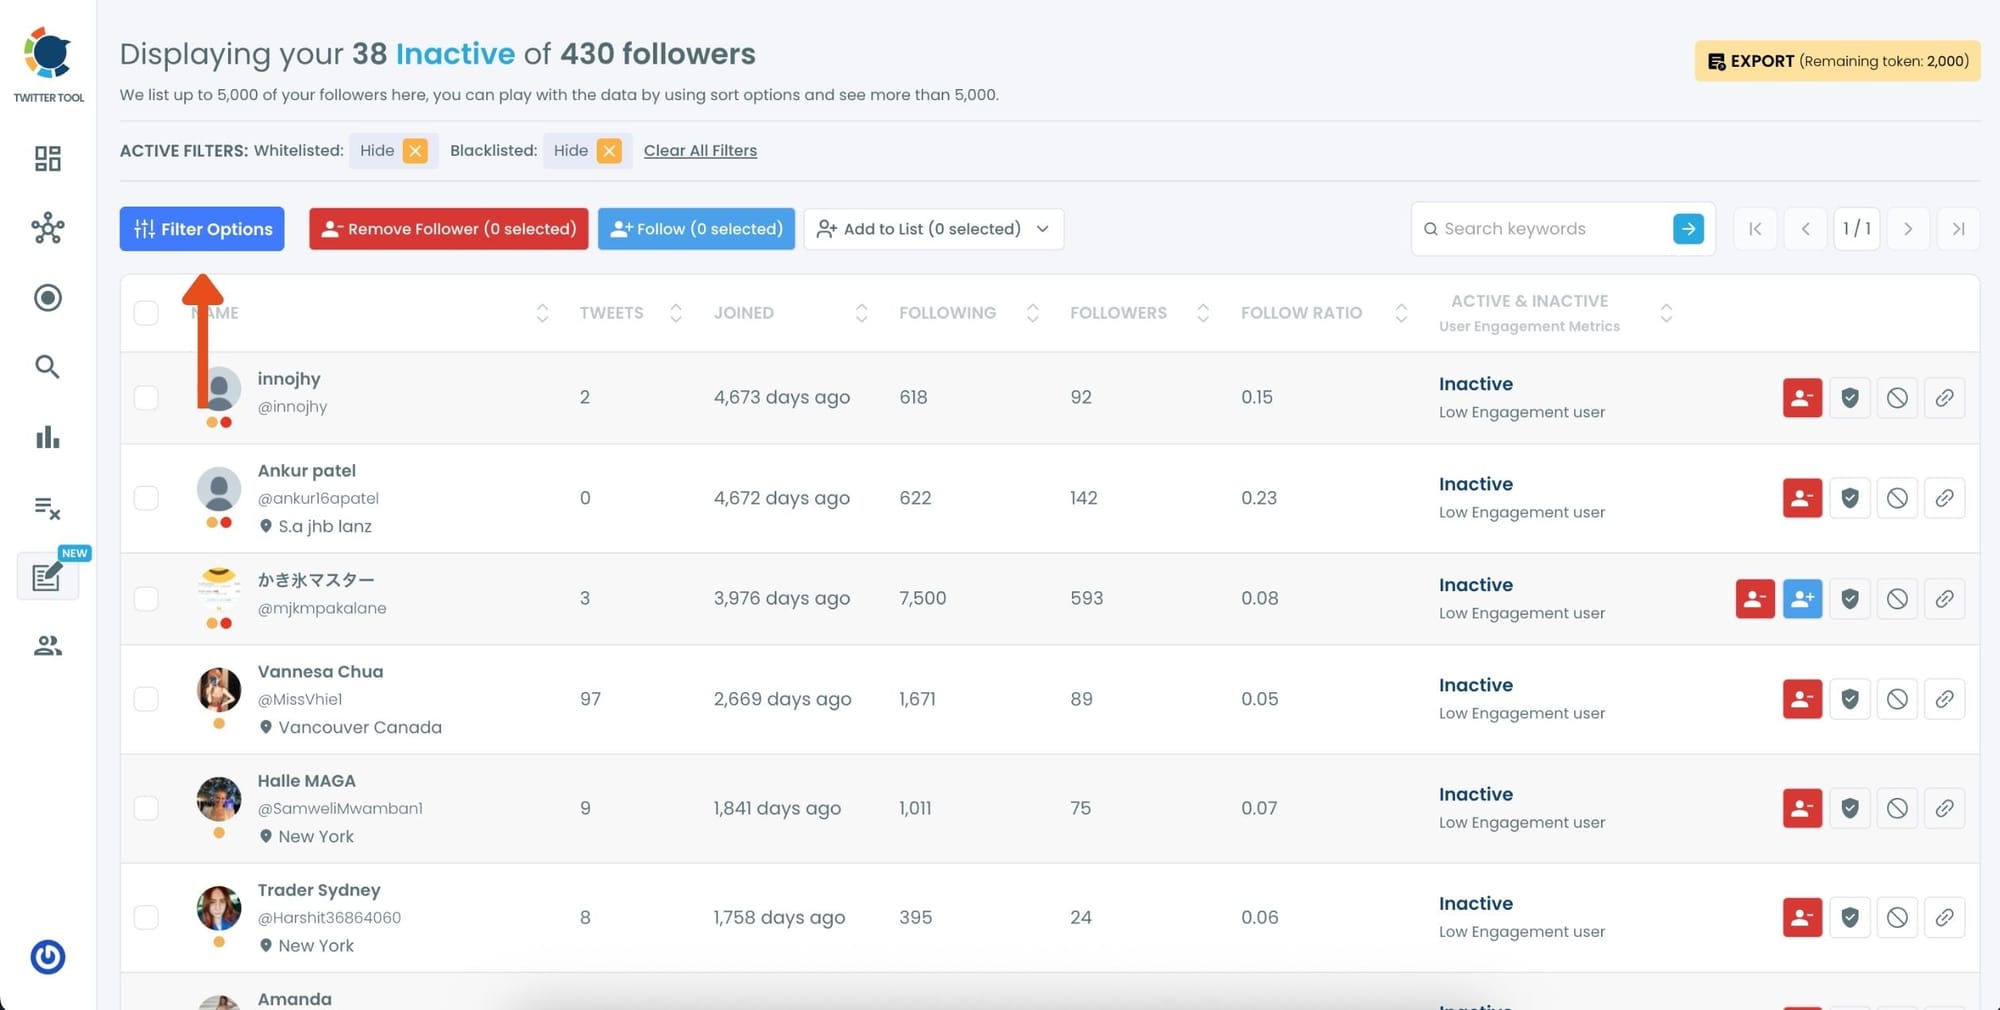Open the network analysis tool in sidebar
2000x1010 pixels.
coord(47,228)
